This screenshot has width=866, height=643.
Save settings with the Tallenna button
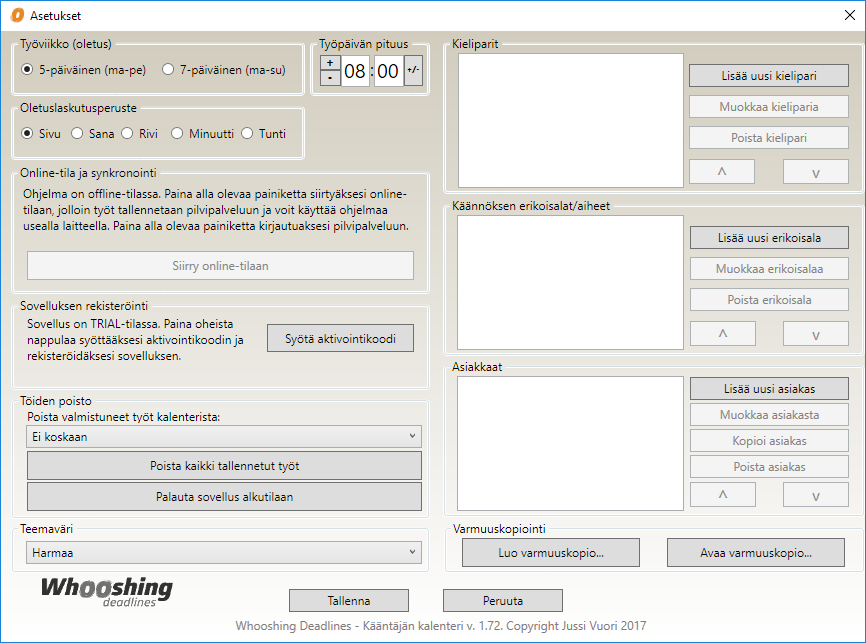(x=349, y=600)
